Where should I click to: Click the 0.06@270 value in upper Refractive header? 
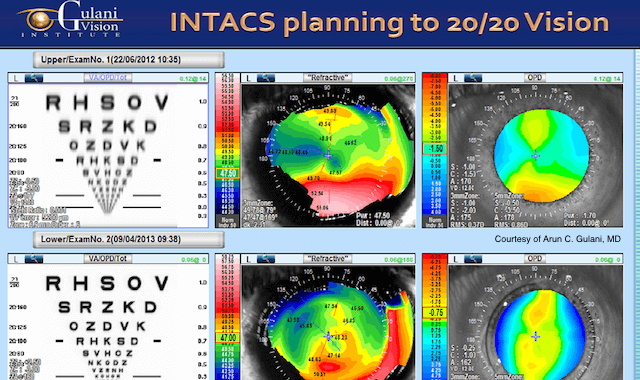pos(399,78)
